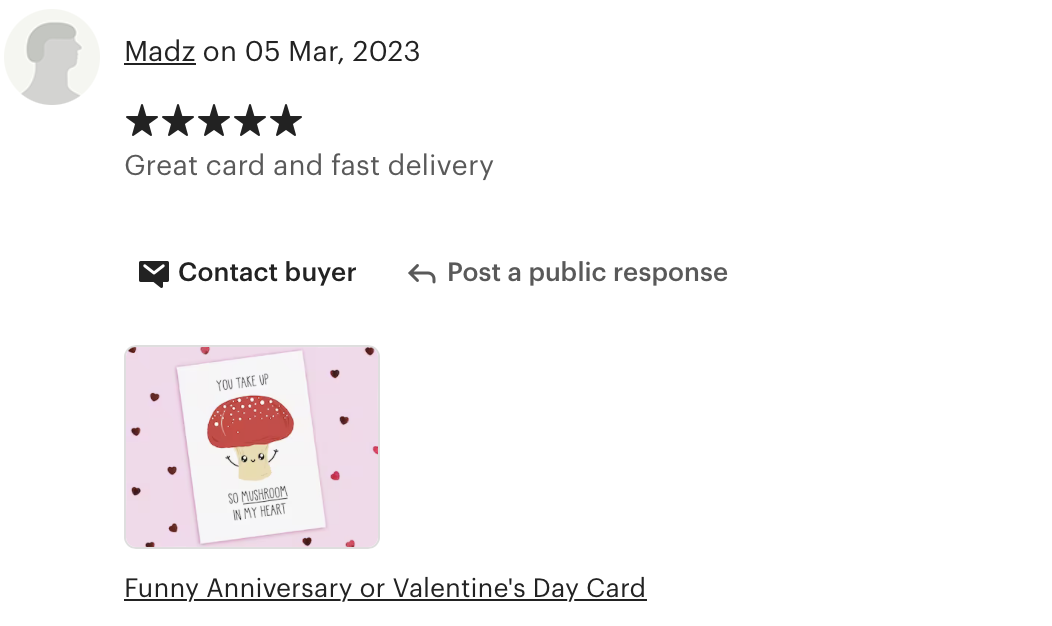
Task: Click the reply arrow icon
Action: pos(422,274)
